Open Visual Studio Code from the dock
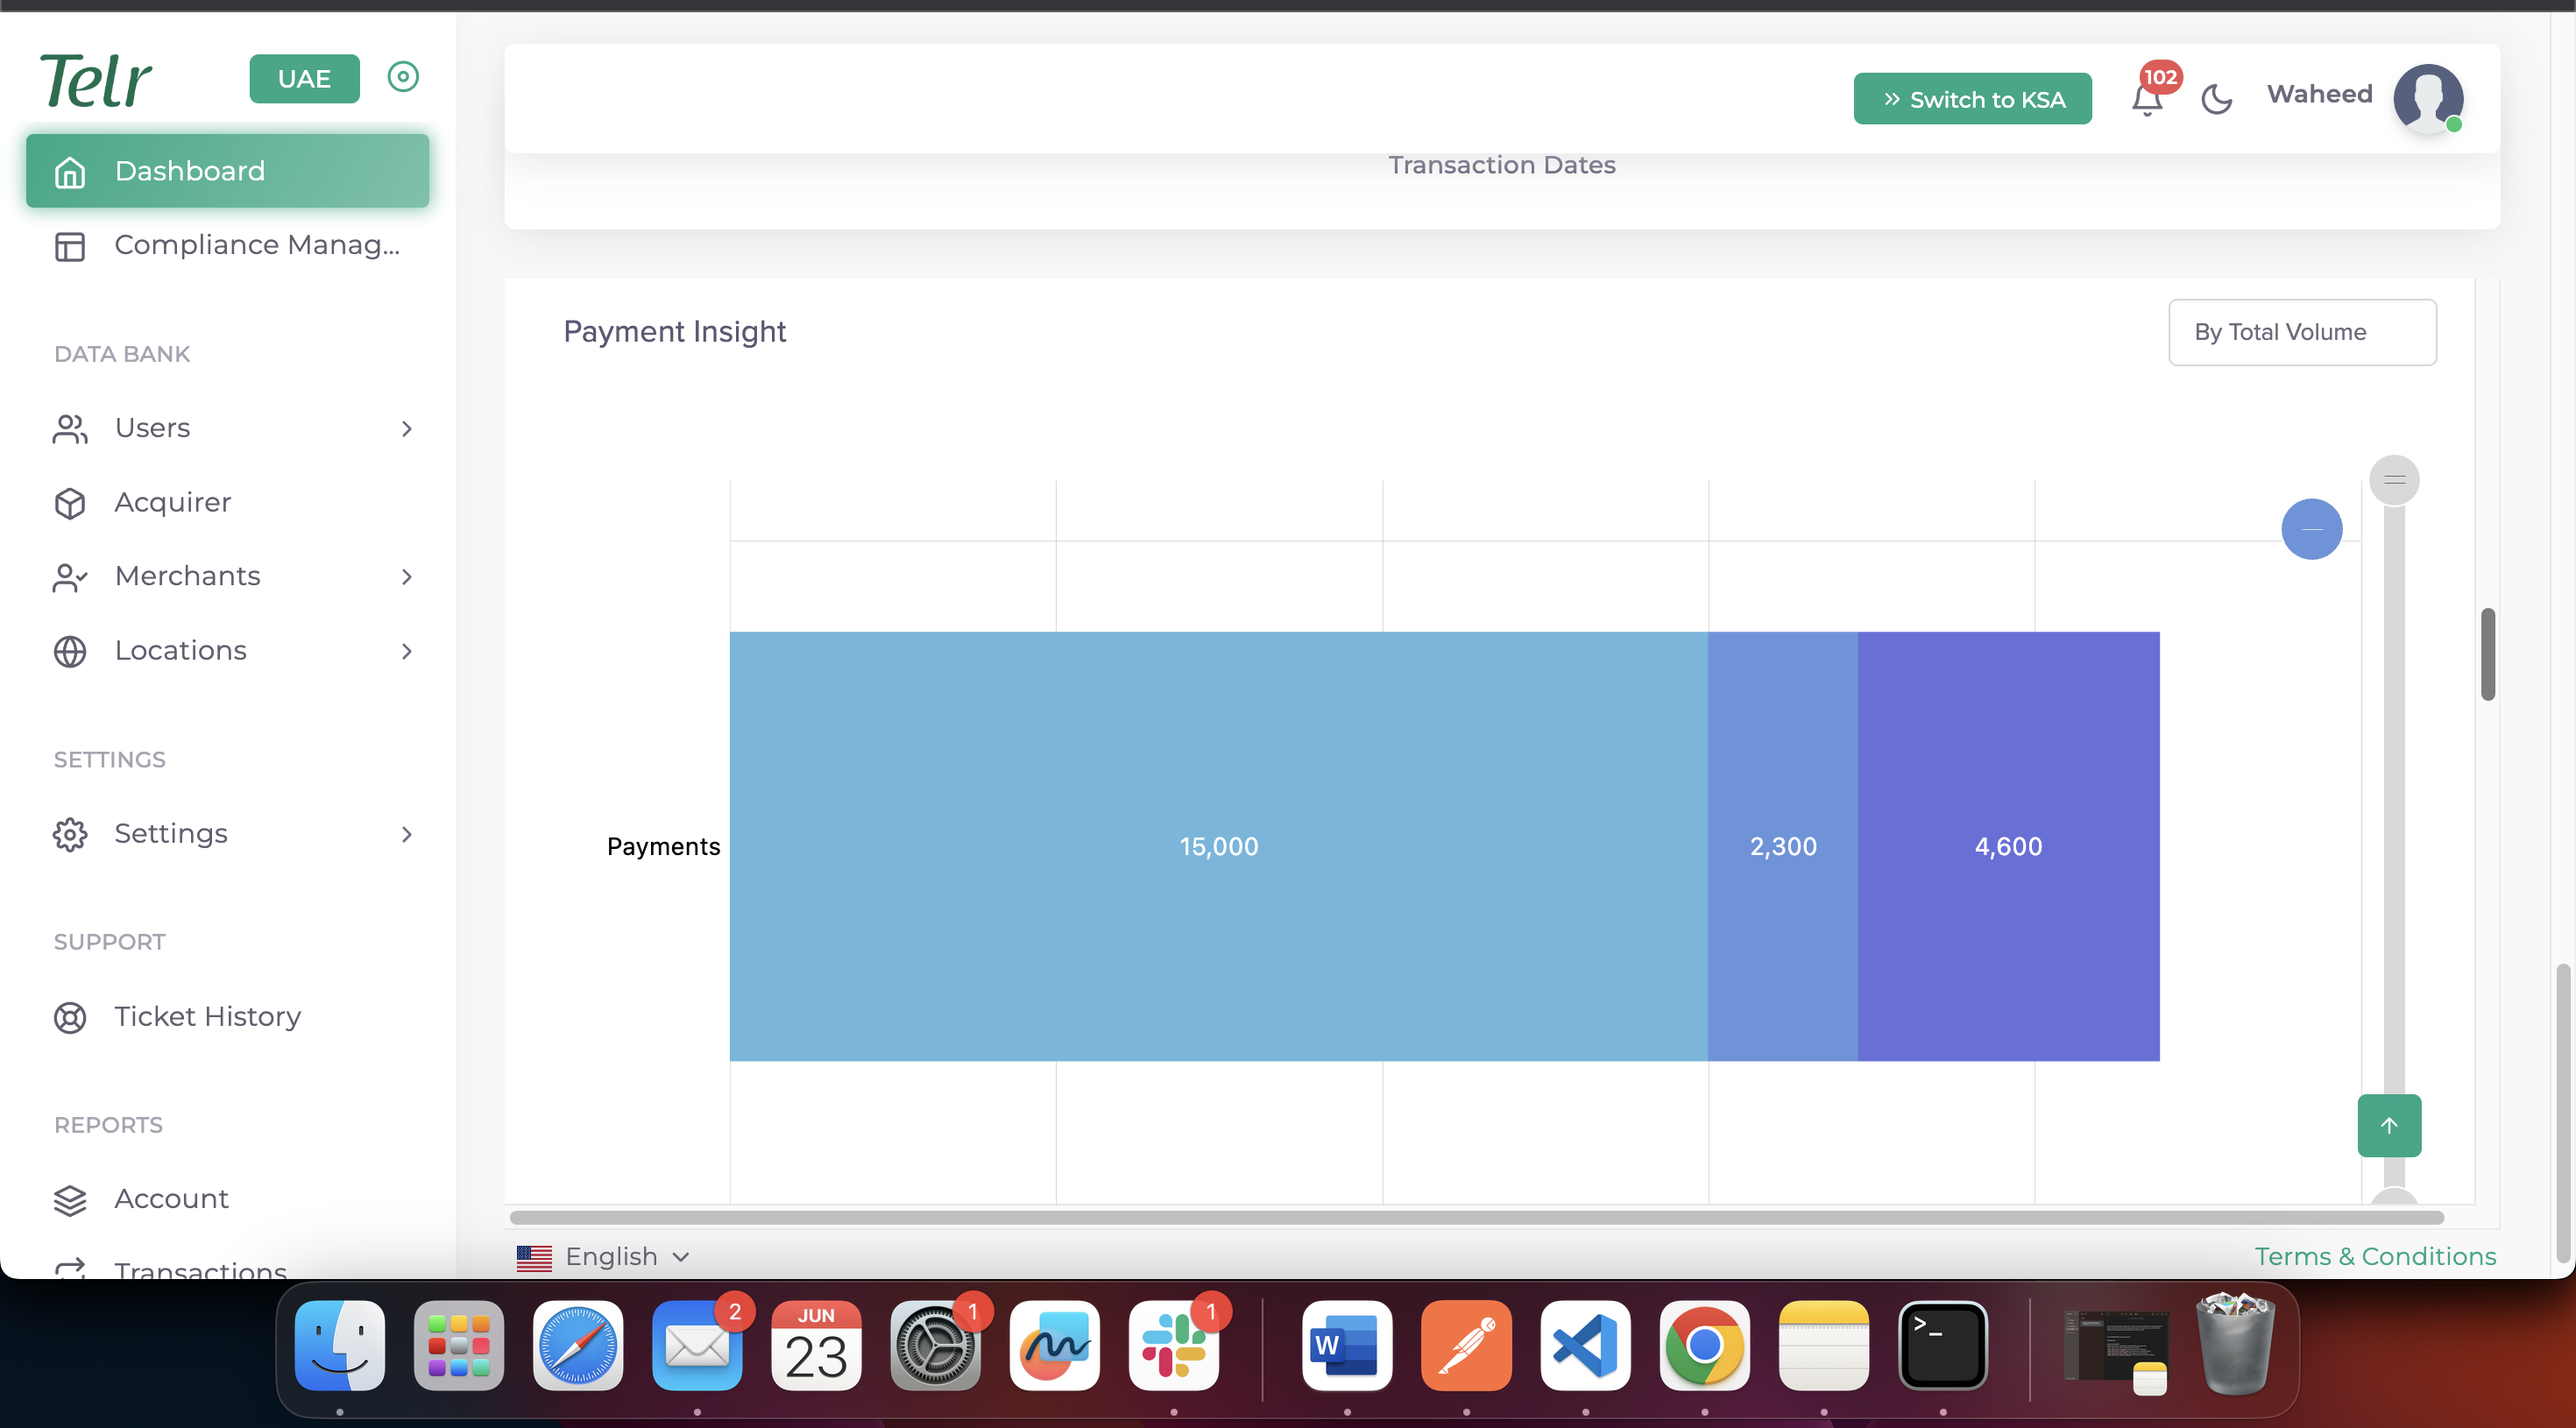 [1585, 1345]
